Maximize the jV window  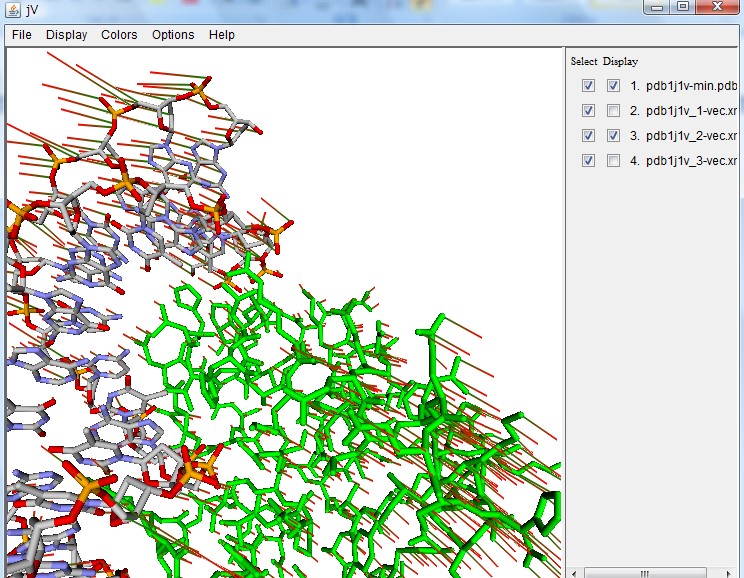683,7
